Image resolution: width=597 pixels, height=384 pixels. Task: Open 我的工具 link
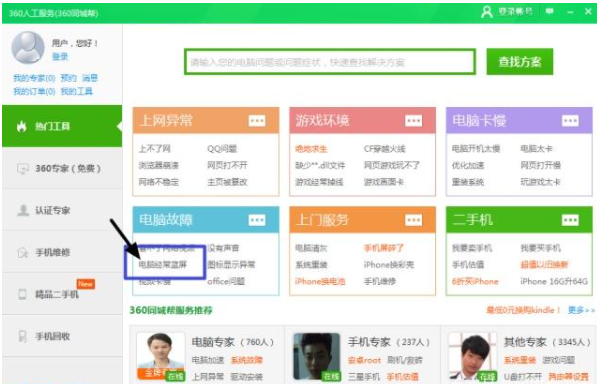pos(77,91)
